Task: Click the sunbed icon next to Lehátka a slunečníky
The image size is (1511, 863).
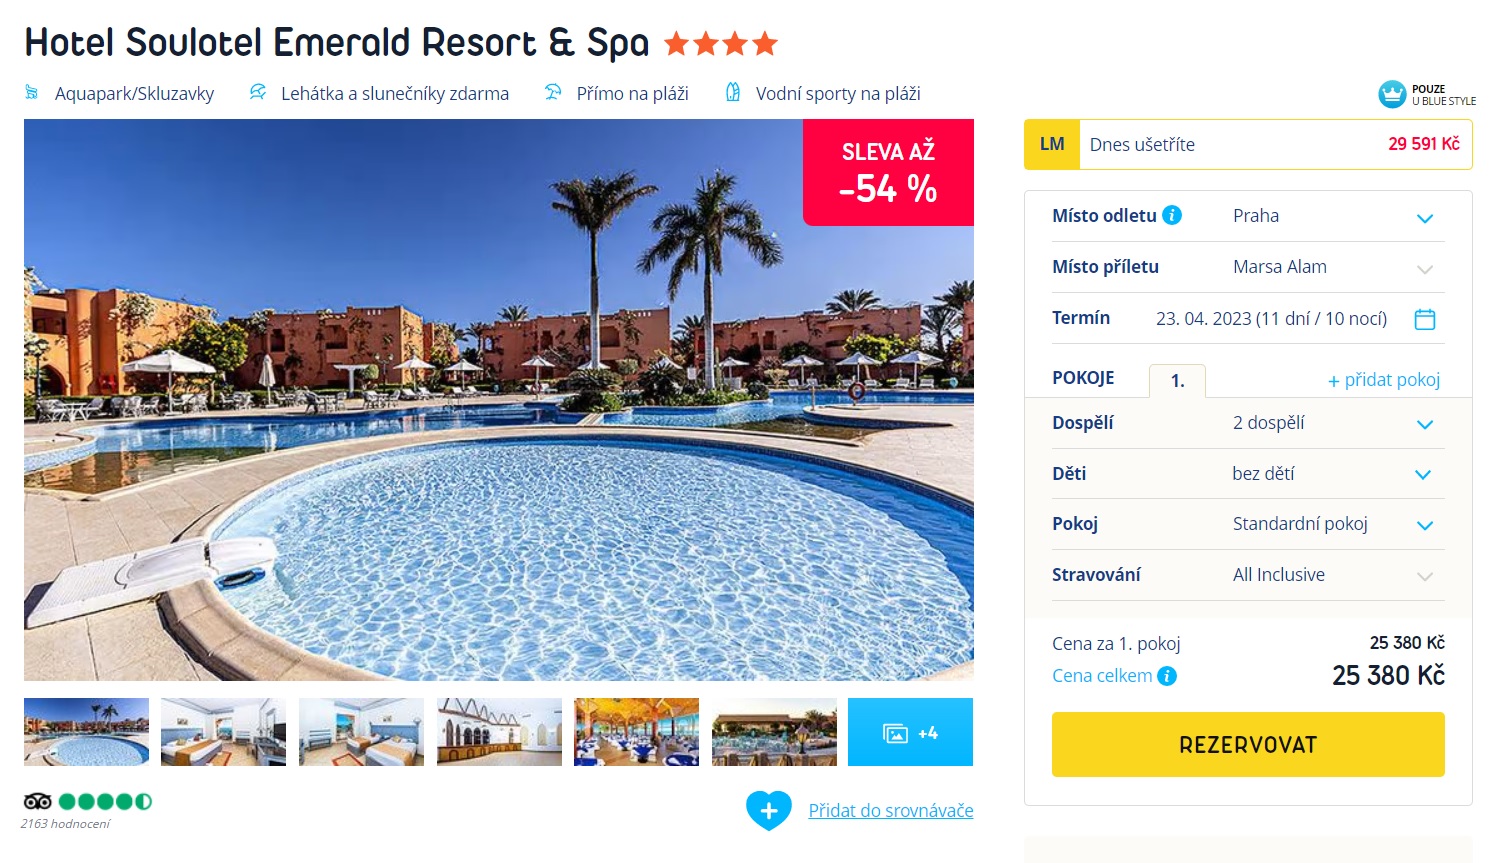Action: click(x=258, y=92)
